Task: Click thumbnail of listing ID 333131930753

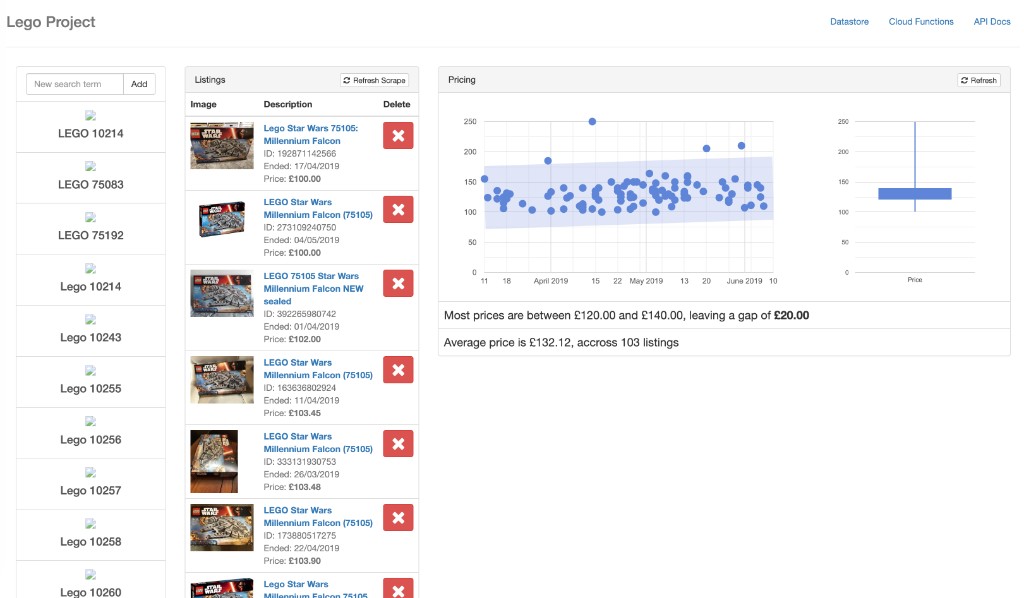Action: 214,461
